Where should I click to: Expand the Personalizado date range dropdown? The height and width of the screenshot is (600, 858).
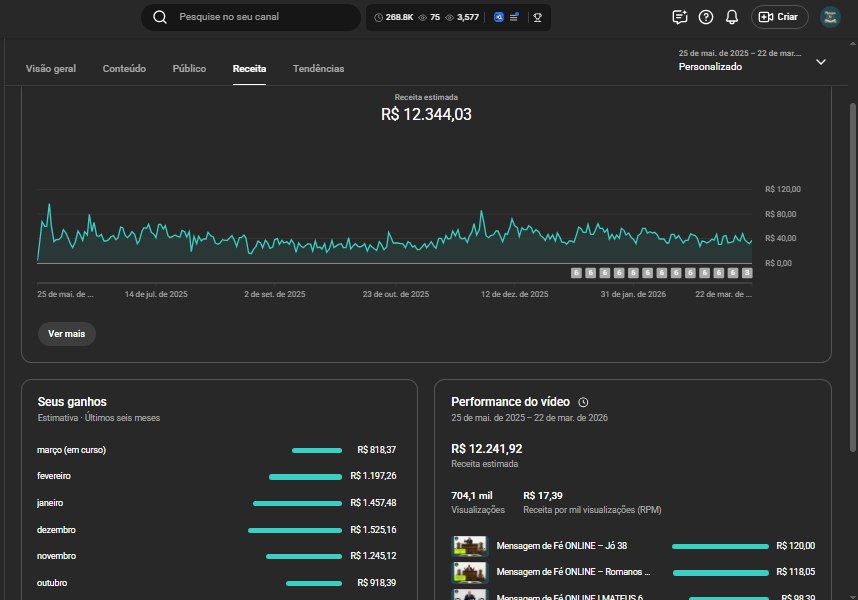click(x=820, y=61)
